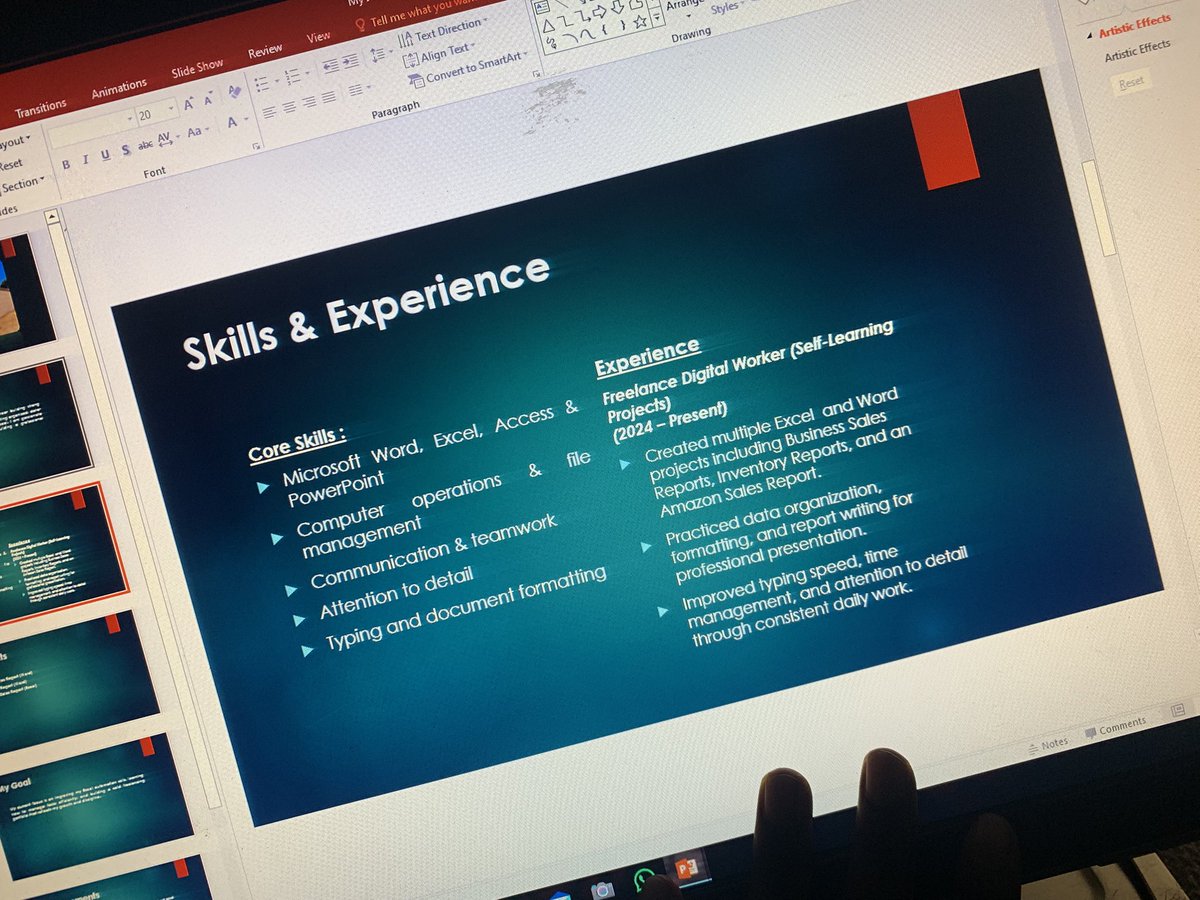Toggle italic formatting in Font group
The width and height of the screenshot is (1200, 900).
(85, 159)
